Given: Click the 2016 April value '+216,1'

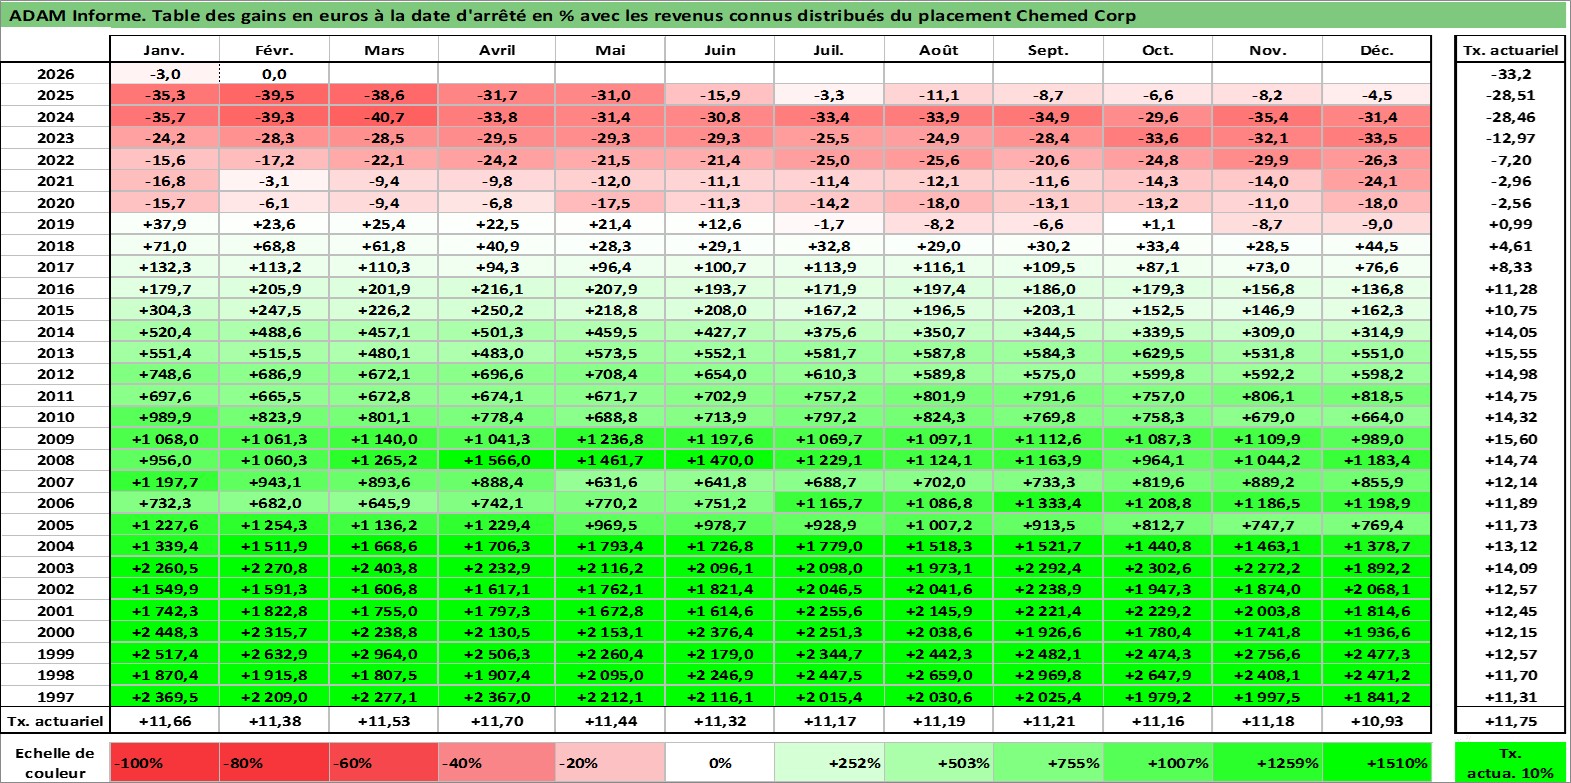Looking at the screenshot, I should (x=497, y=289).
